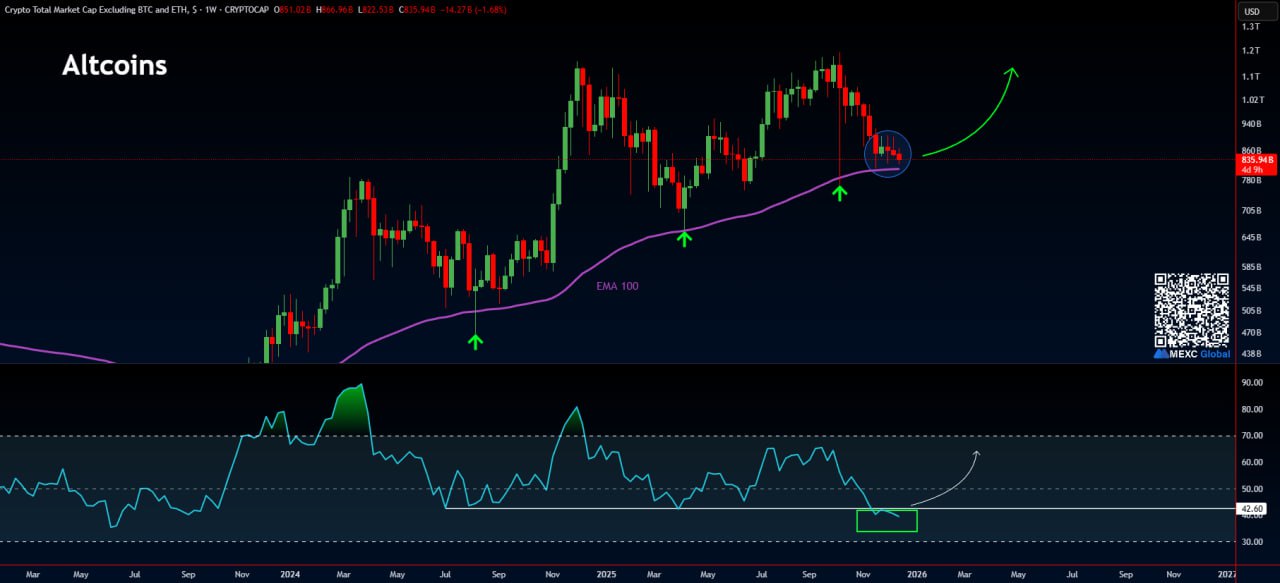The height and width of the screenshot is (583, 1280).
Task: Select the blue circle annotation on candles
Action: tap(887, 153)
